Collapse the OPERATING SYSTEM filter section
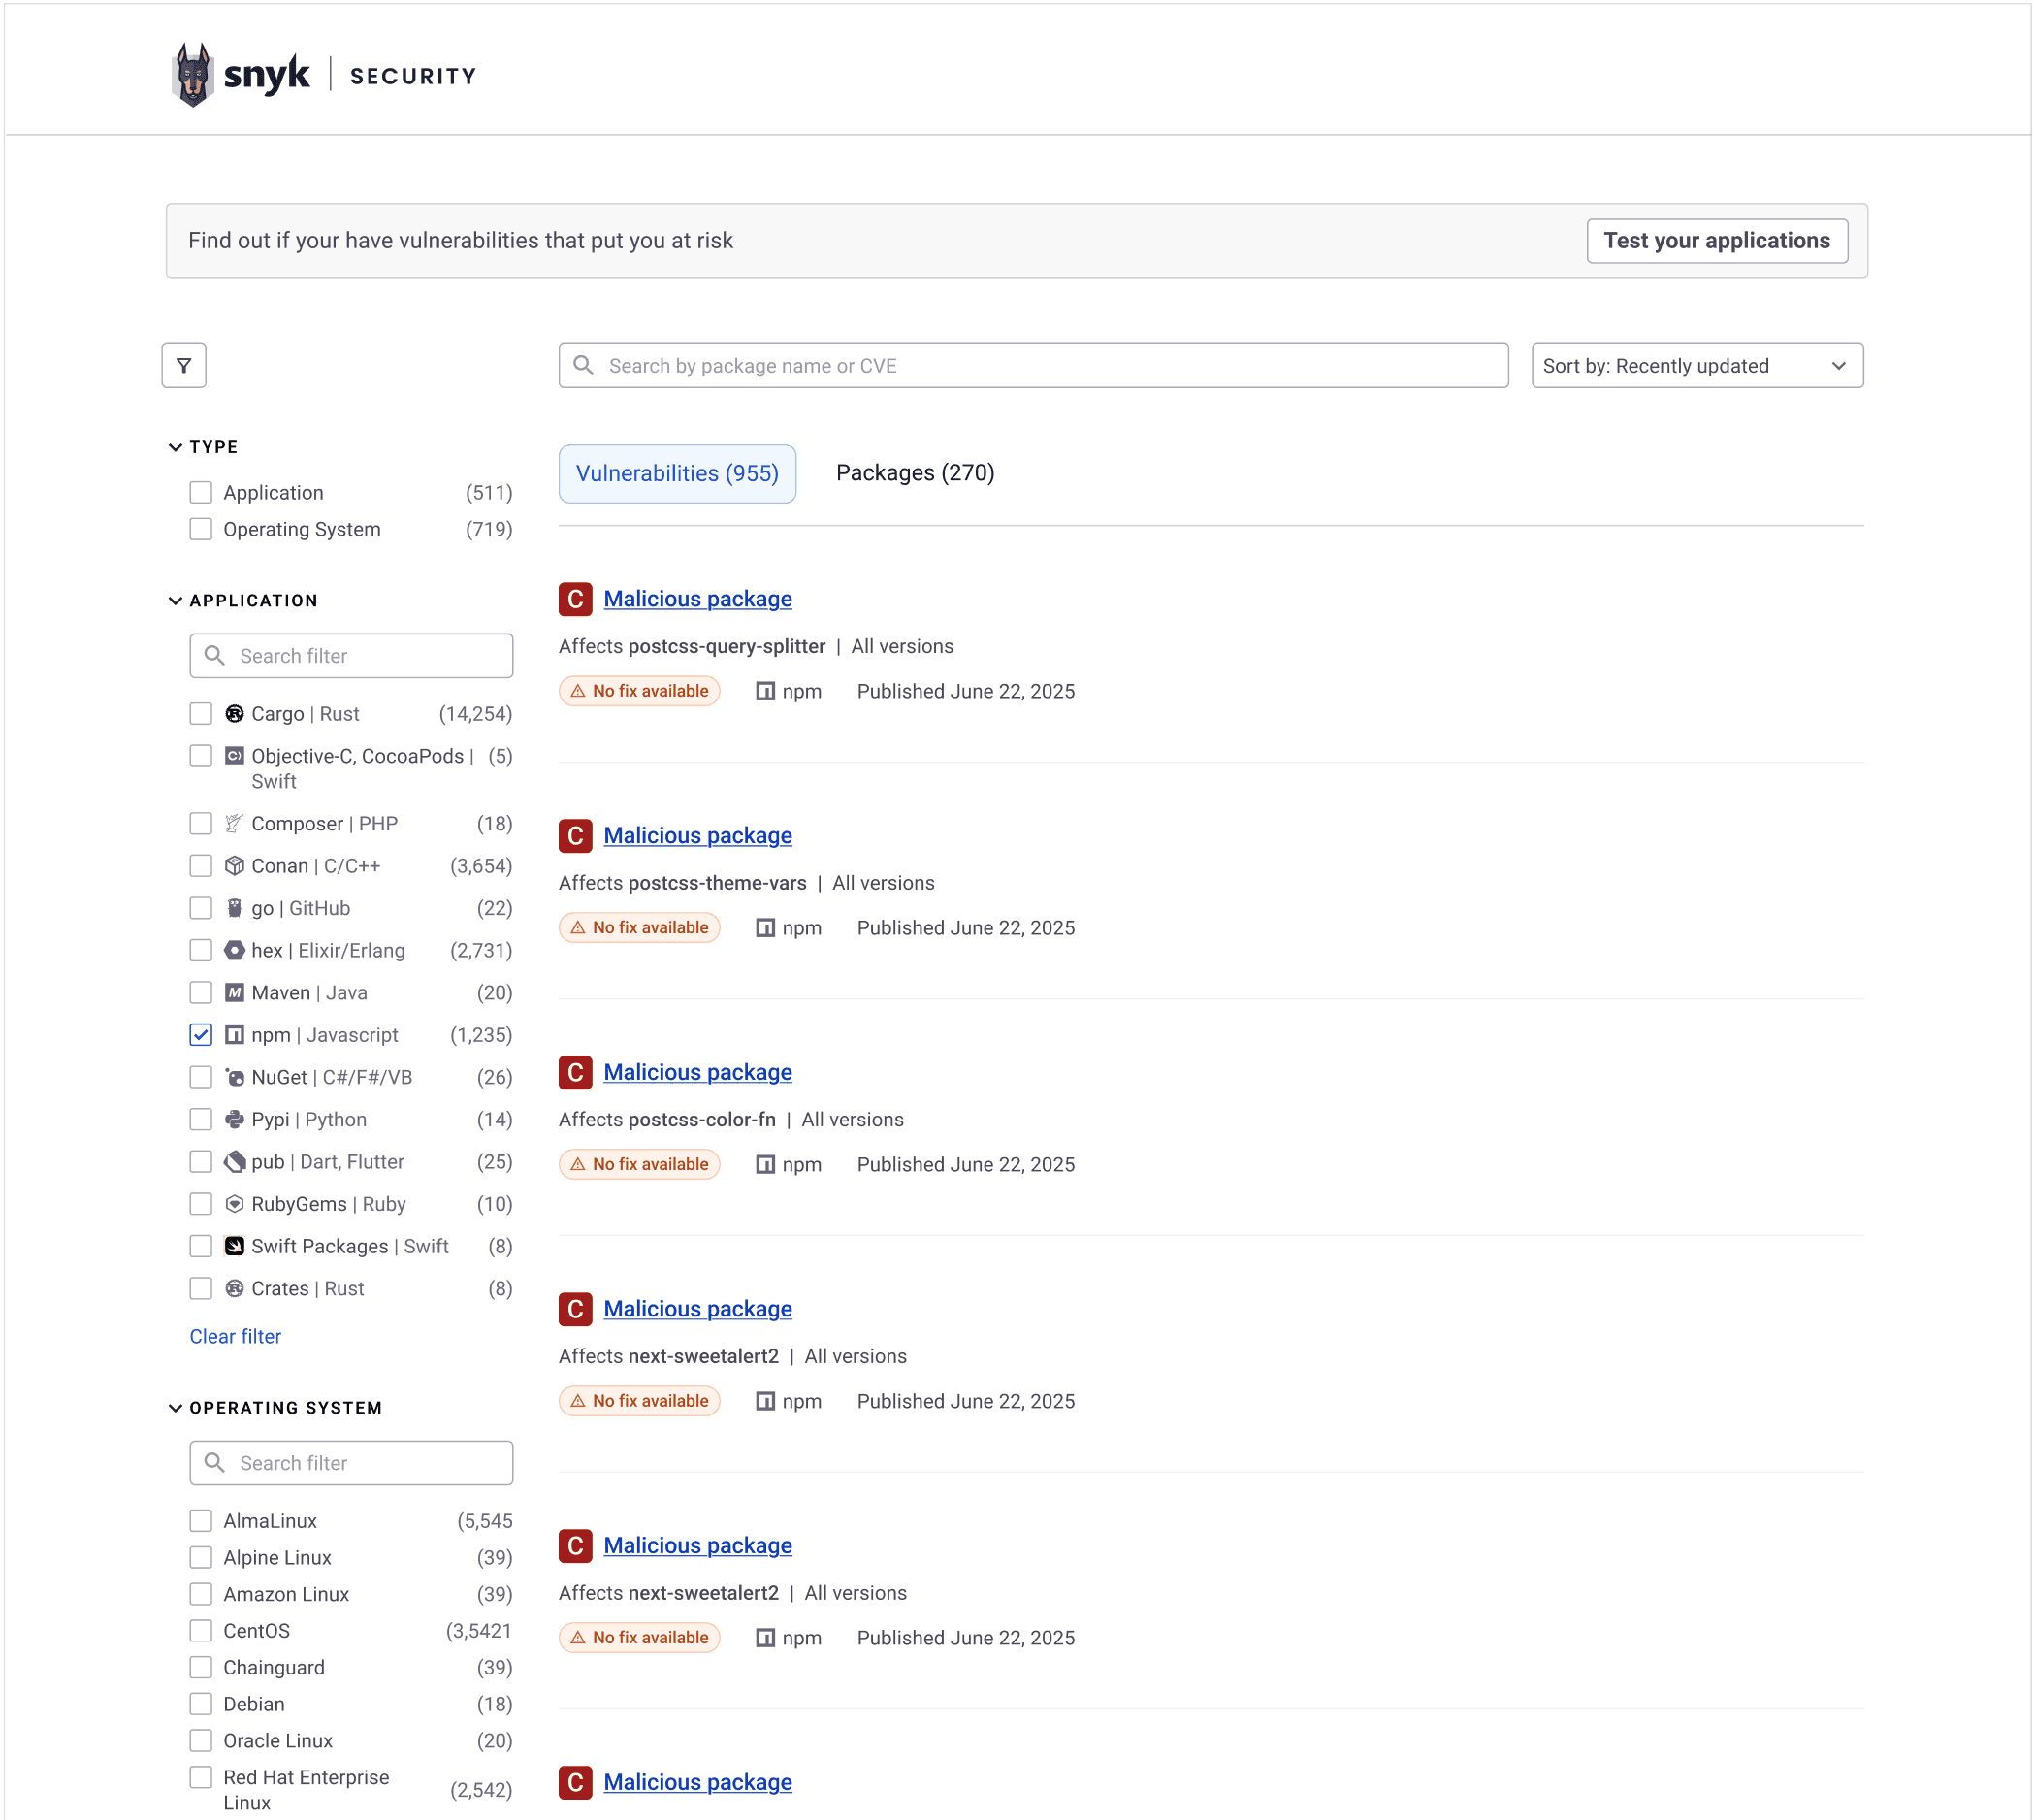The height and width of the screenshot is (1820, 2035). click(176, 1409)
